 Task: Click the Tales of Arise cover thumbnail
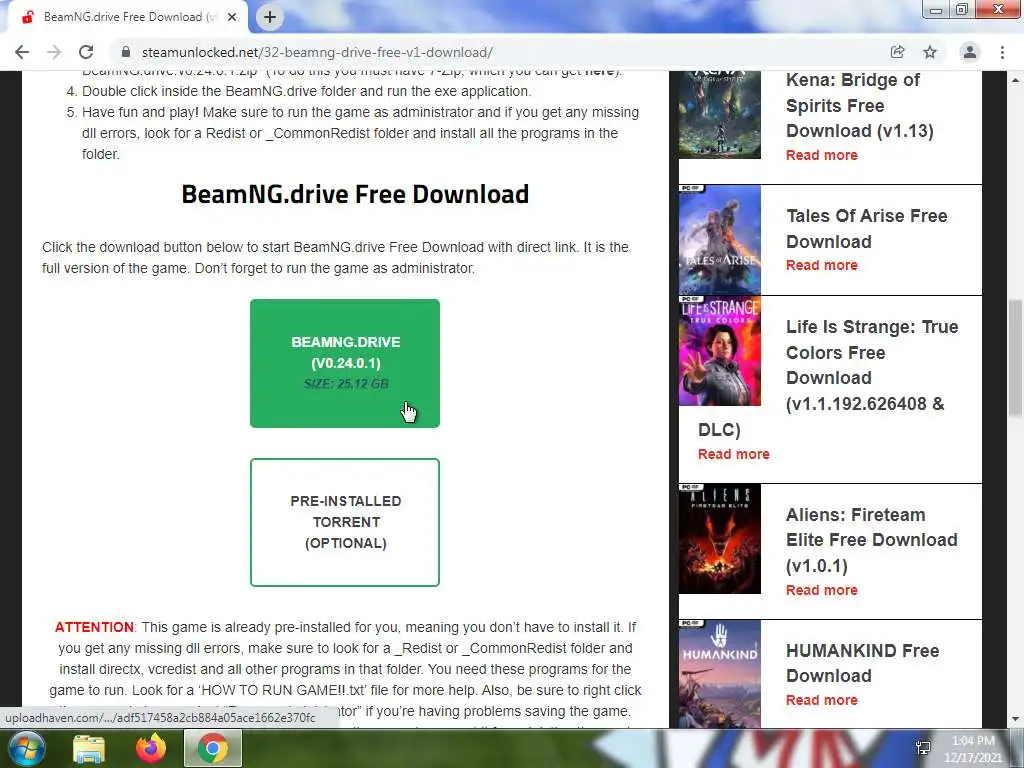720,240
